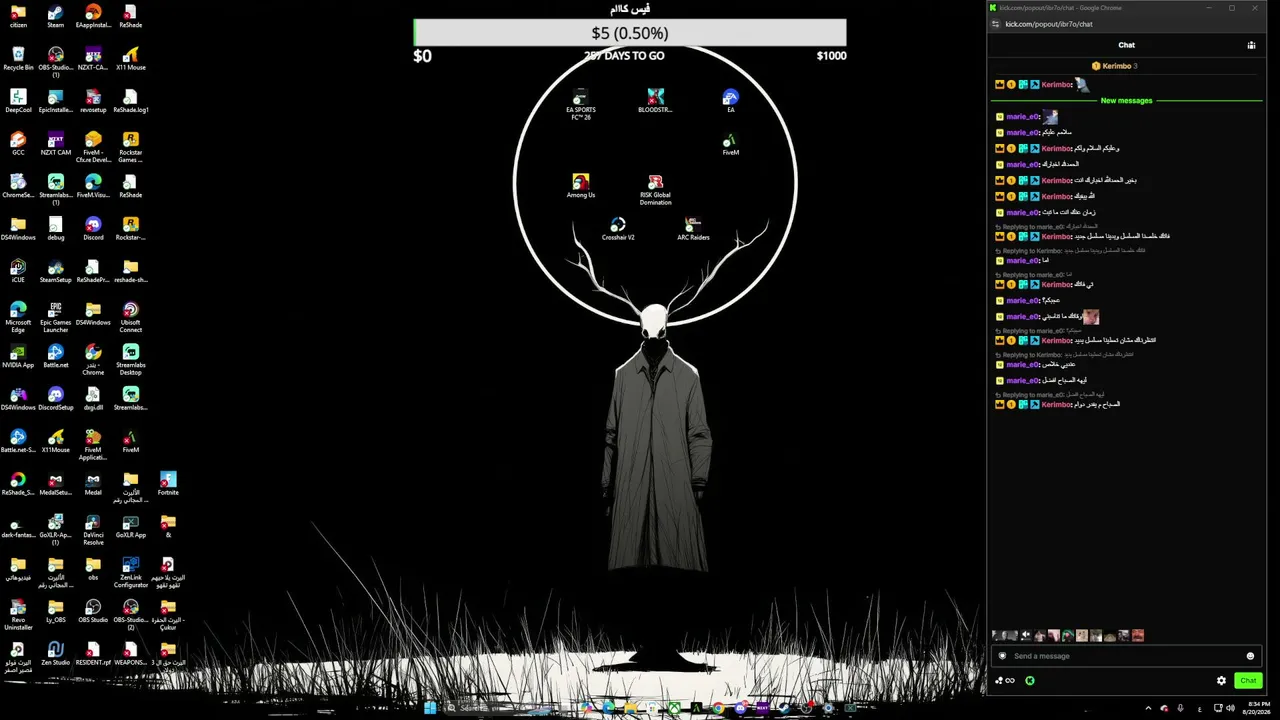Open the dxgi.dll file on the desktop
The height and width of the screenshot is (720, 1280).
point(93,399)
